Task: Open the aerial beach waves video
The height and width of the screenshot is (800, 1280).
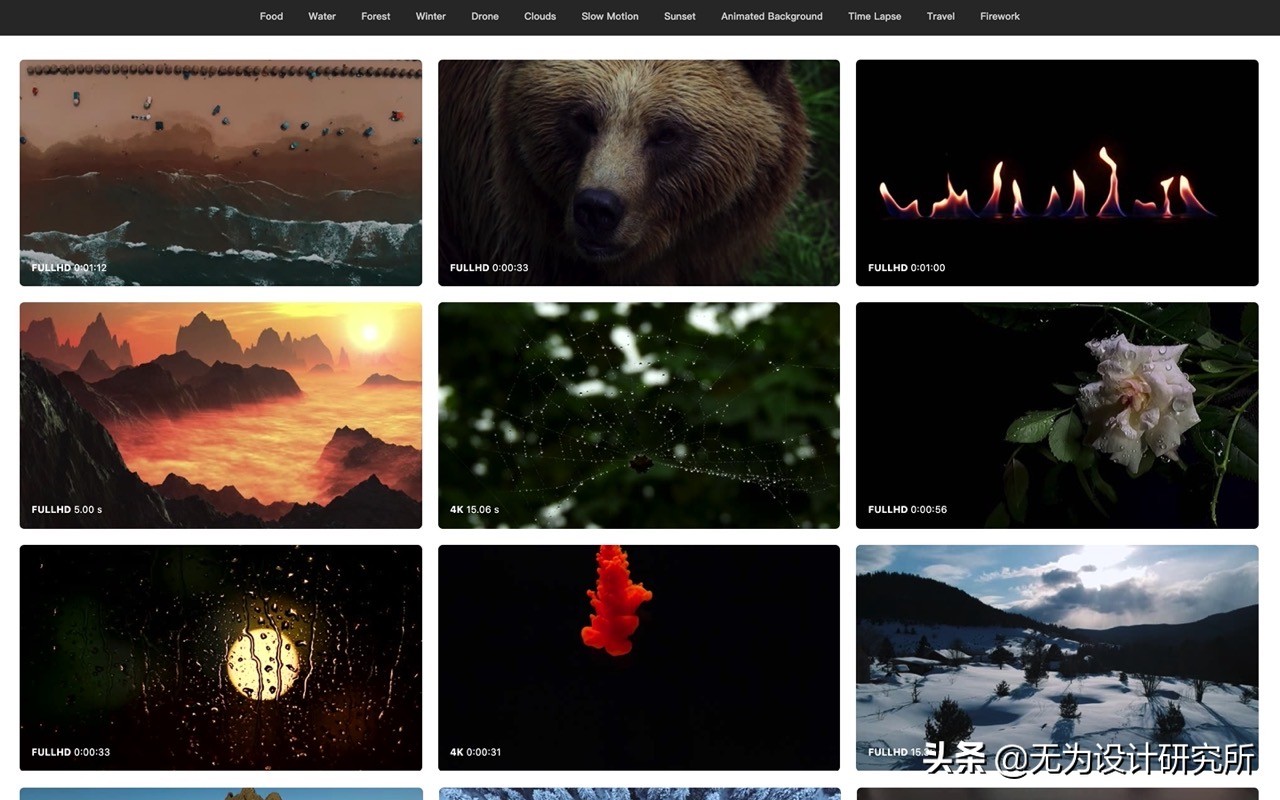Action: point(221,173)
